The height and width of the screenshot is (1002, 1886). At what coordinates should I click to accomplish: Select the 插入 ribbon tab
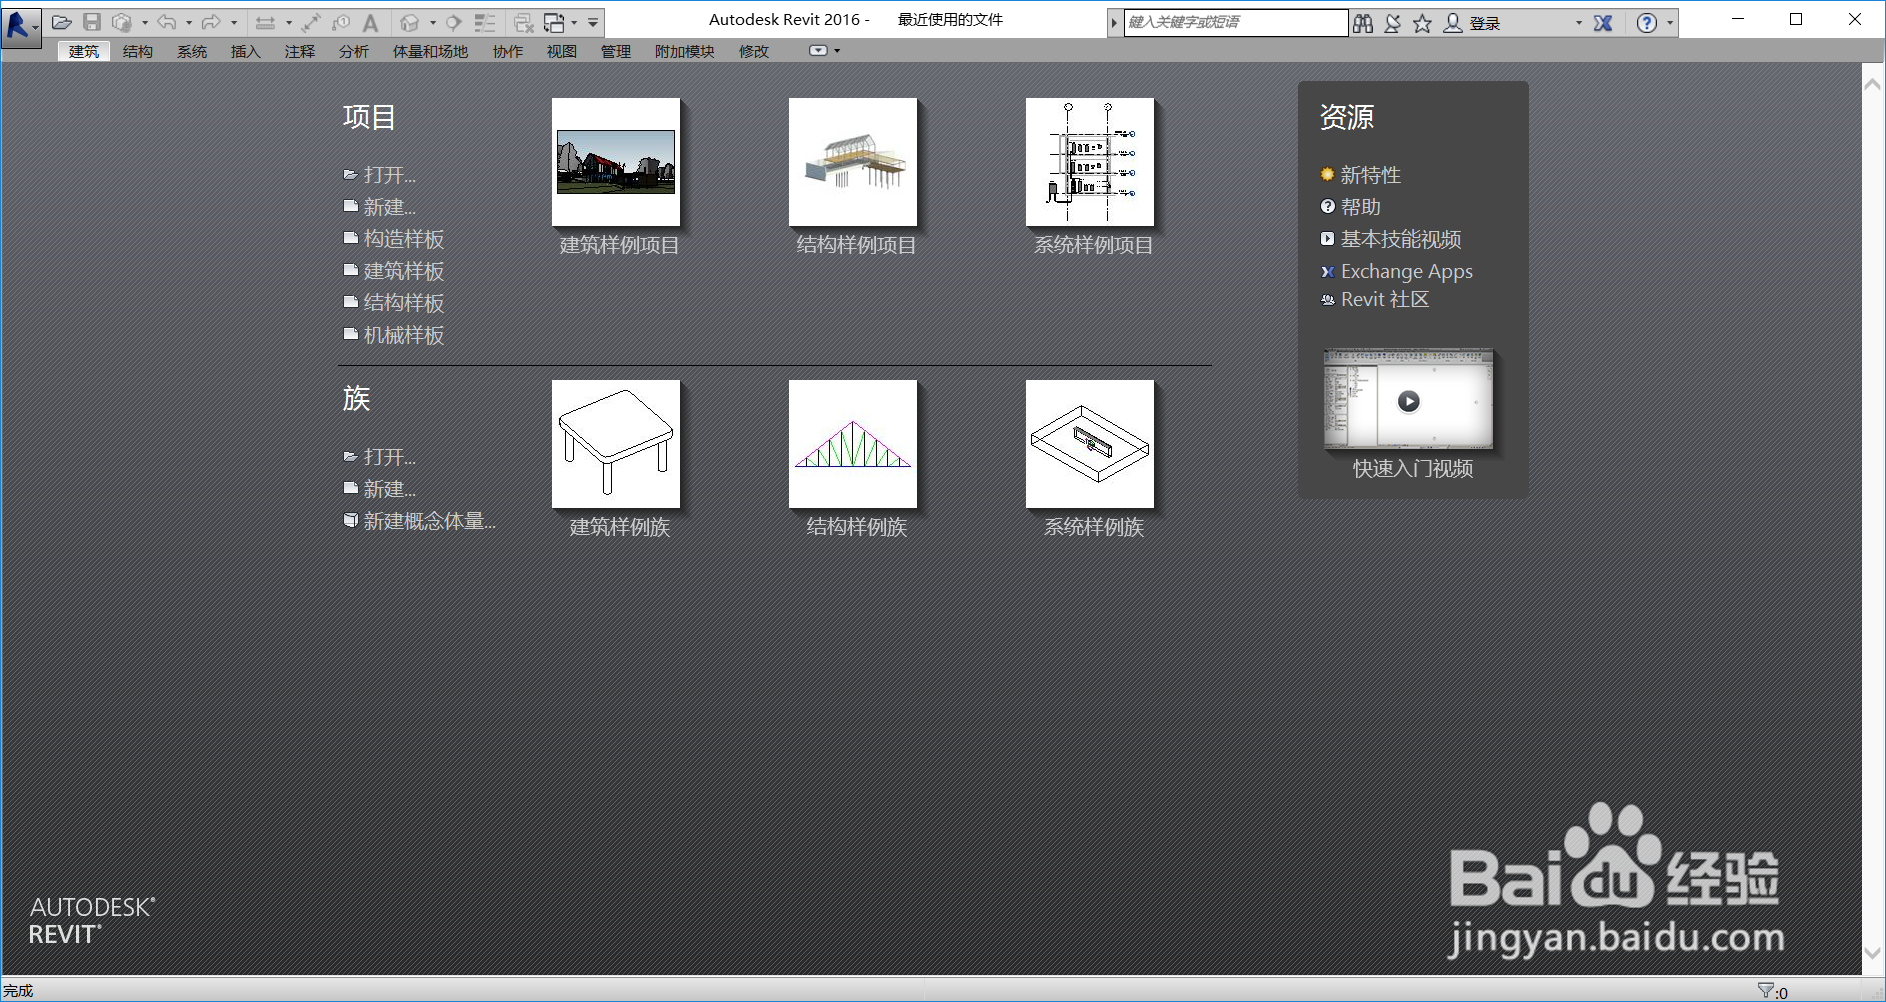pos(246,52)
